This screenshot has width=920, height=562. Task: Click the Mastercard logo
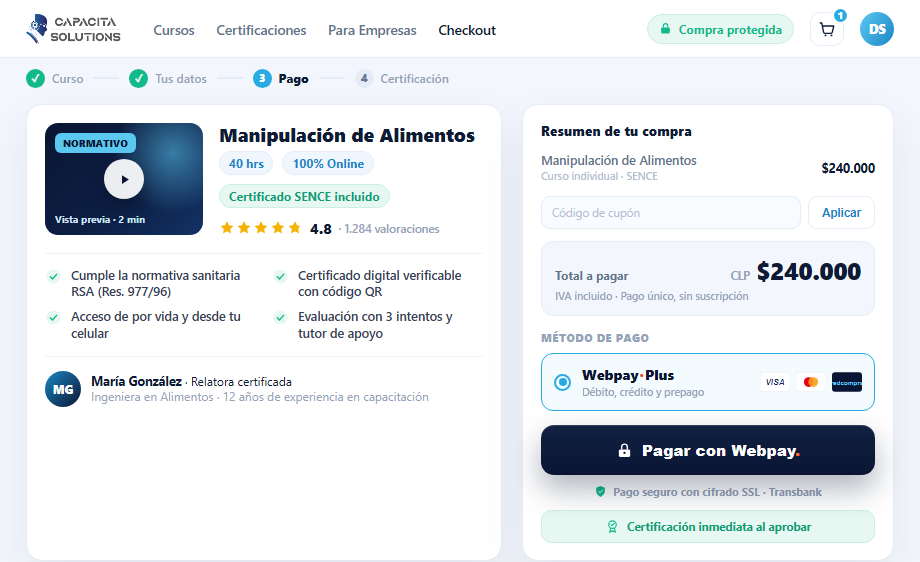click(811, 382)
